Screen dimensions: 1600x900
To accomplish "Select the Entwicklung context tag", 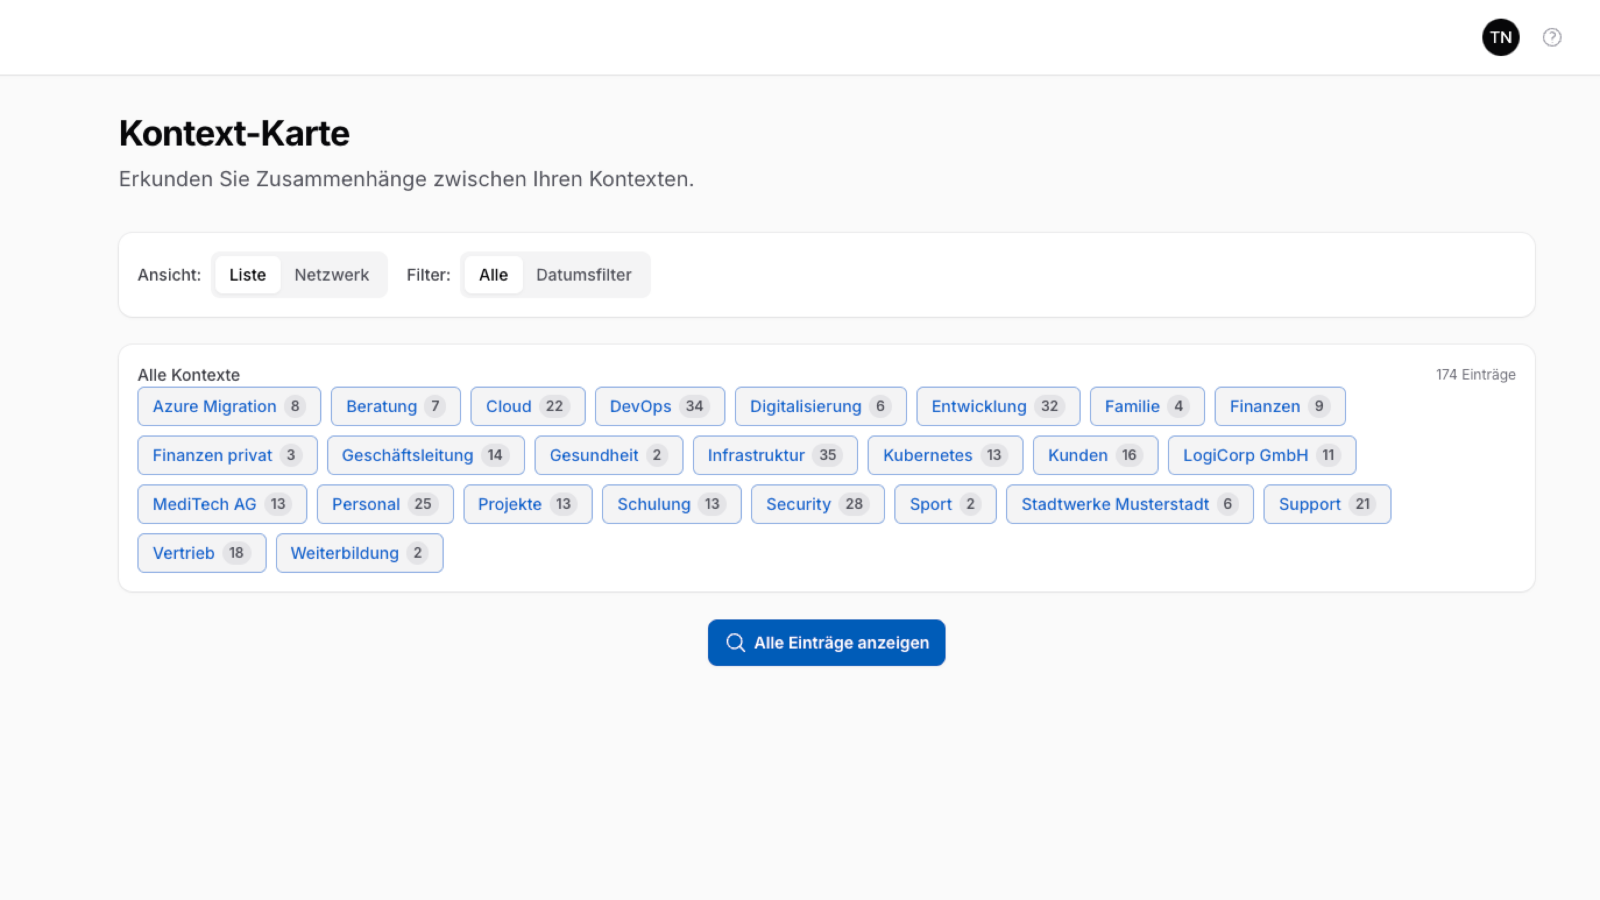I will (997, 407).
